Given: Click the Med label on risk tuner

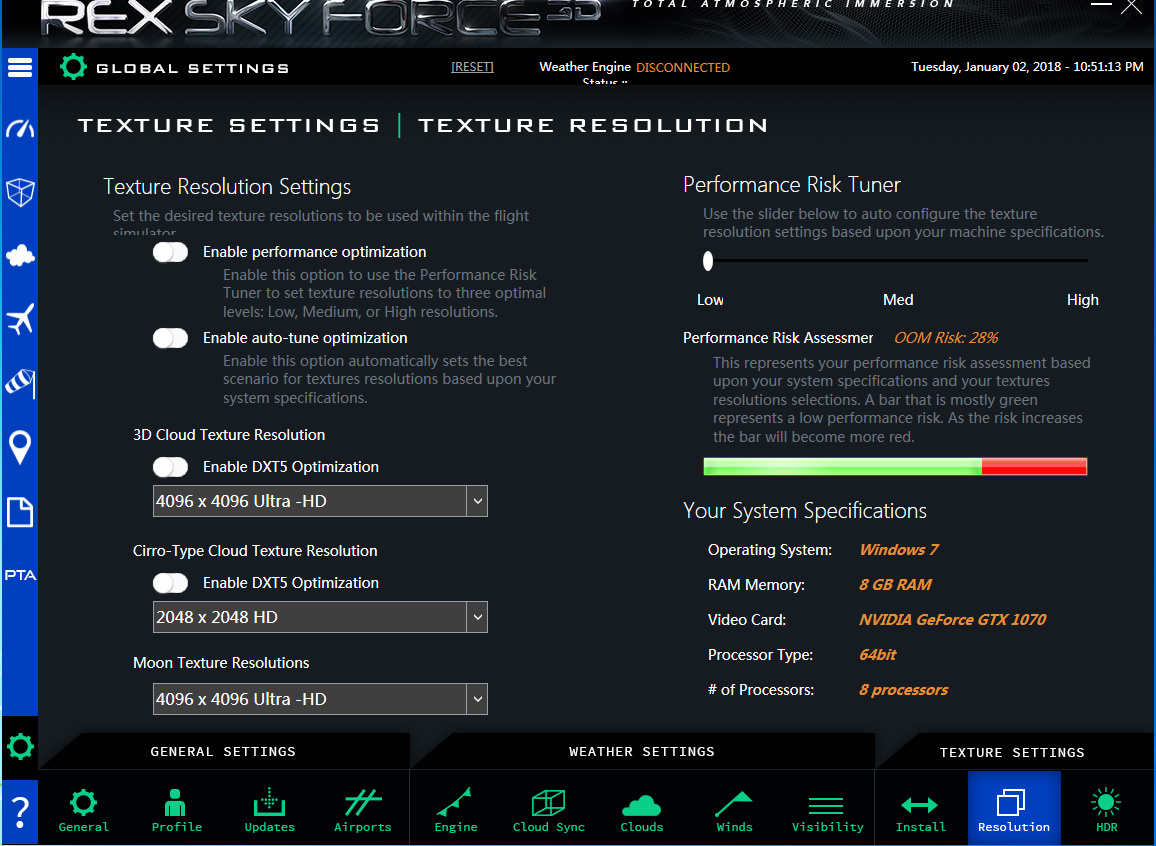Looking at the screenshot, I should 898,300.
